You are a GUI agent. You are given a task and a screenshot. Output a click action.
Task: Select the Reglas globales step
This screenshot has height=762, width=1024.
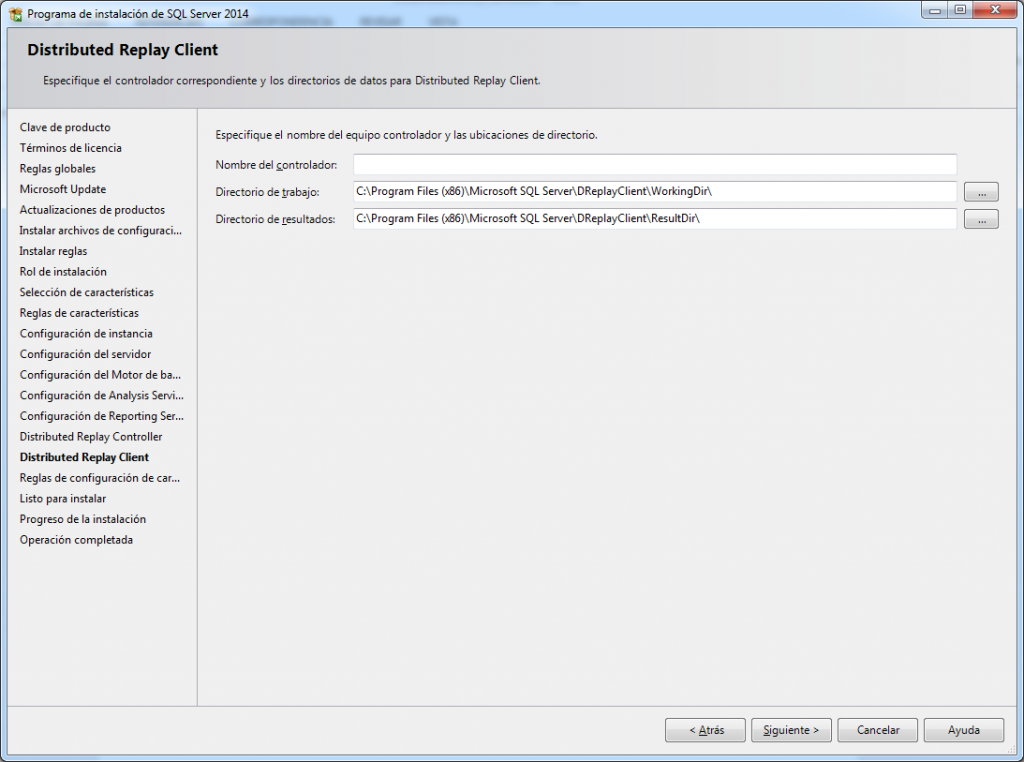click(57, 168)
